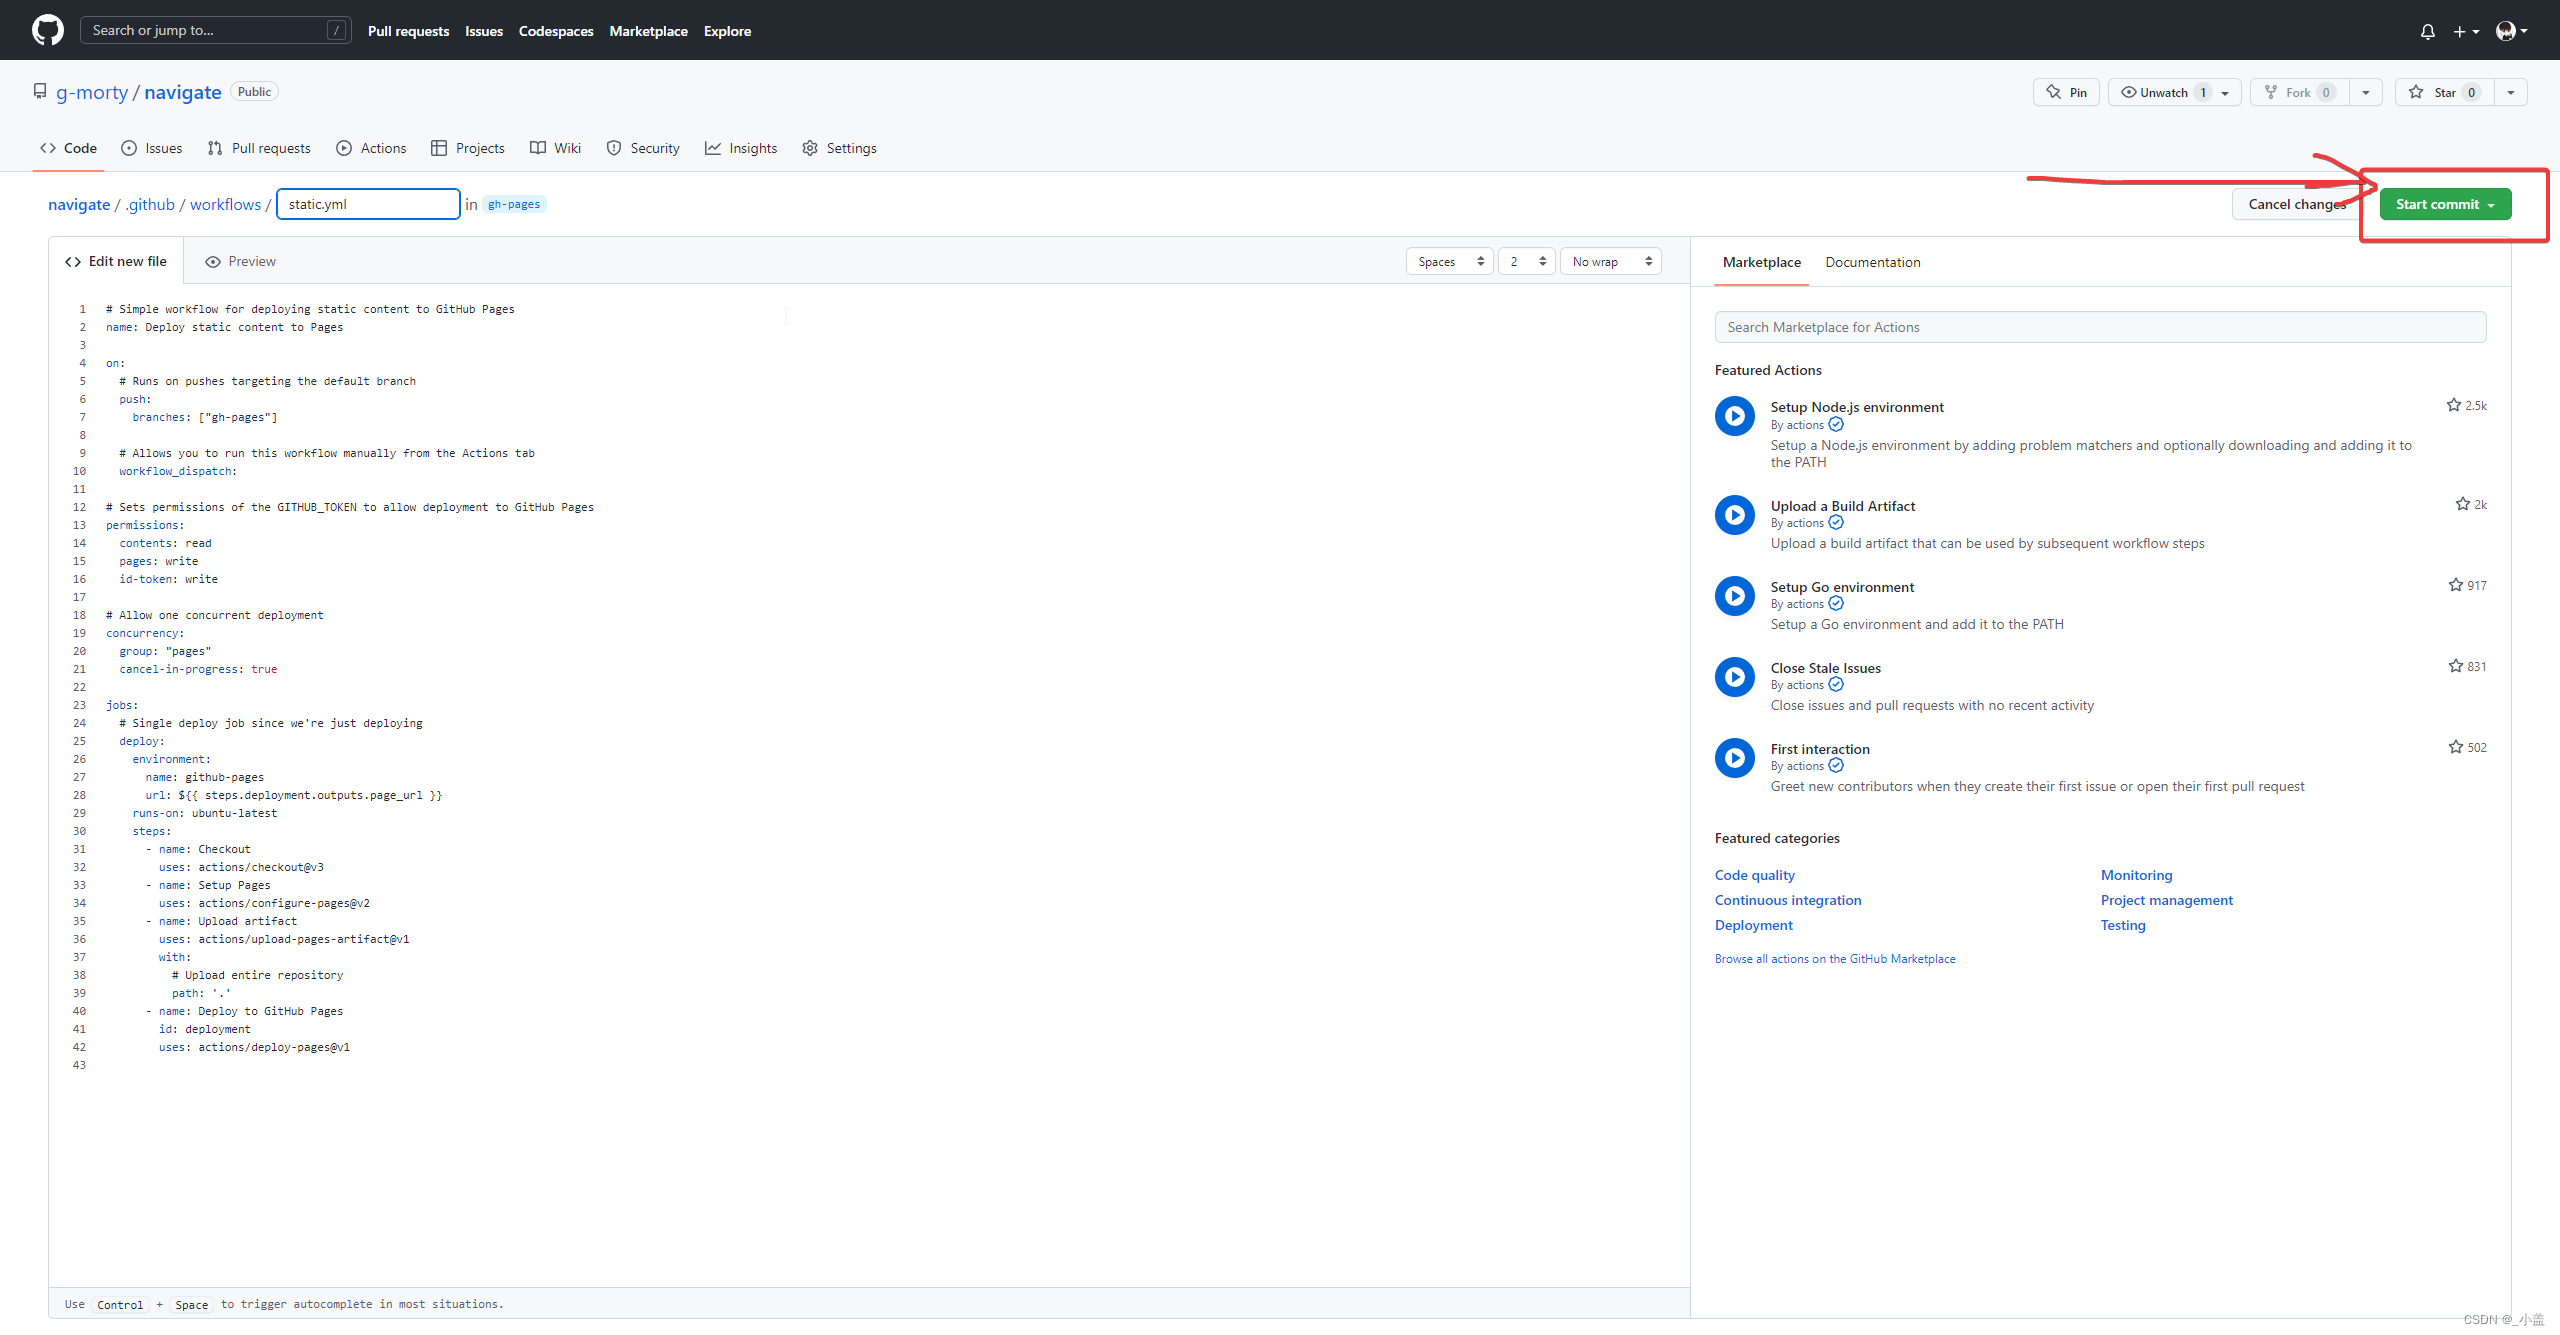Open Marketplace in the top navigation
Image resolution: width=2560 pixels, height=1335 pixels.
pyautogui.click(x=648, y=31)
